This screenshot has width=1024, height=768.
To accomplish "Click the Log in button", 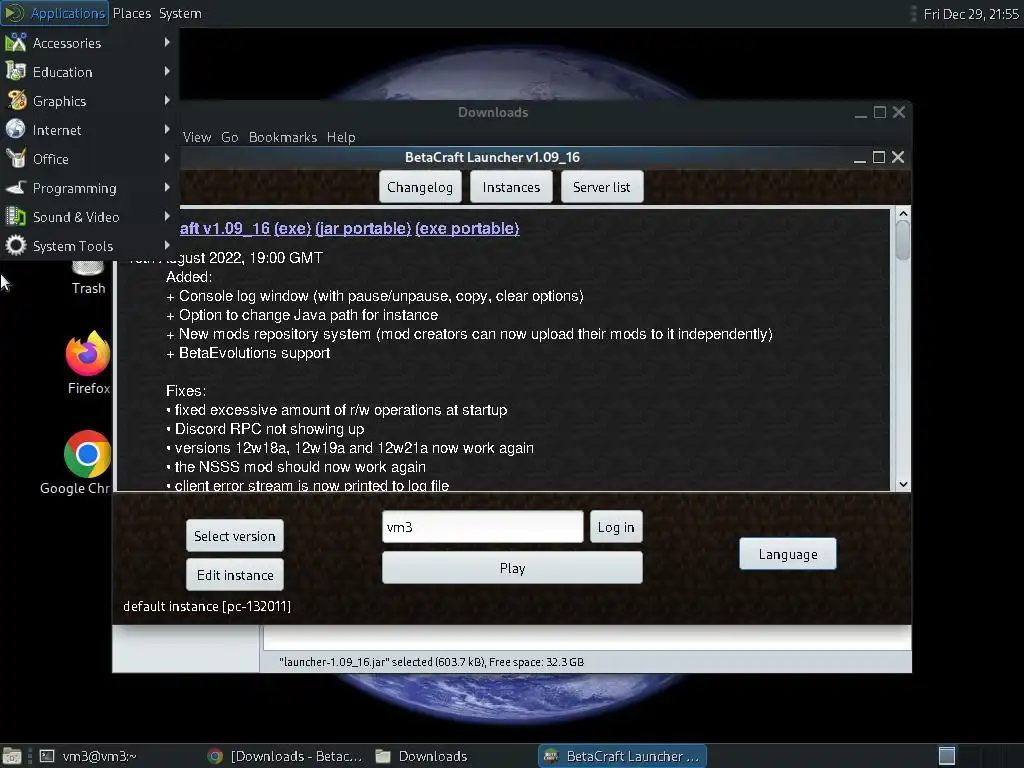I will [x=616, y=527].
